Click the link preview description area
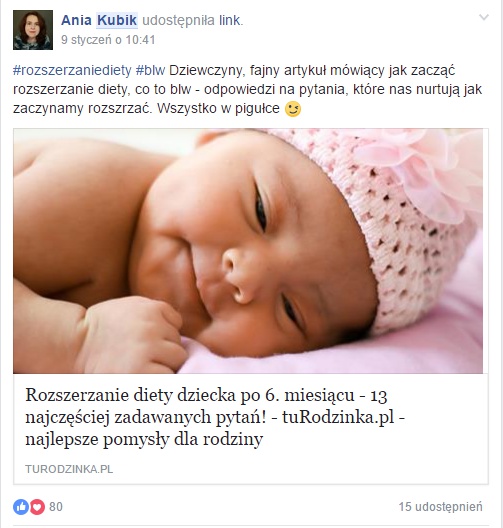The height and width of the screenshot is (528, 503). pyautogui.click(x=251, y=429)
